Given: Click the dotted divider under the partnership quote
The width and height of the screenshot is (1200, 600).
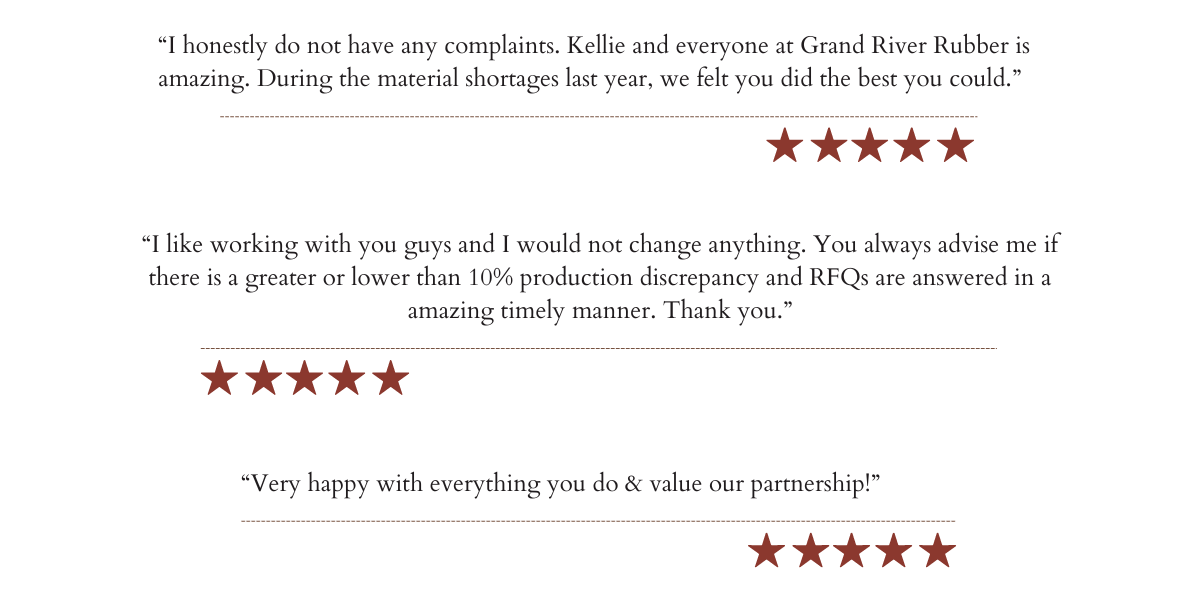Looking at the screenshot, I should pyautogui.click(x=598, y=521).
